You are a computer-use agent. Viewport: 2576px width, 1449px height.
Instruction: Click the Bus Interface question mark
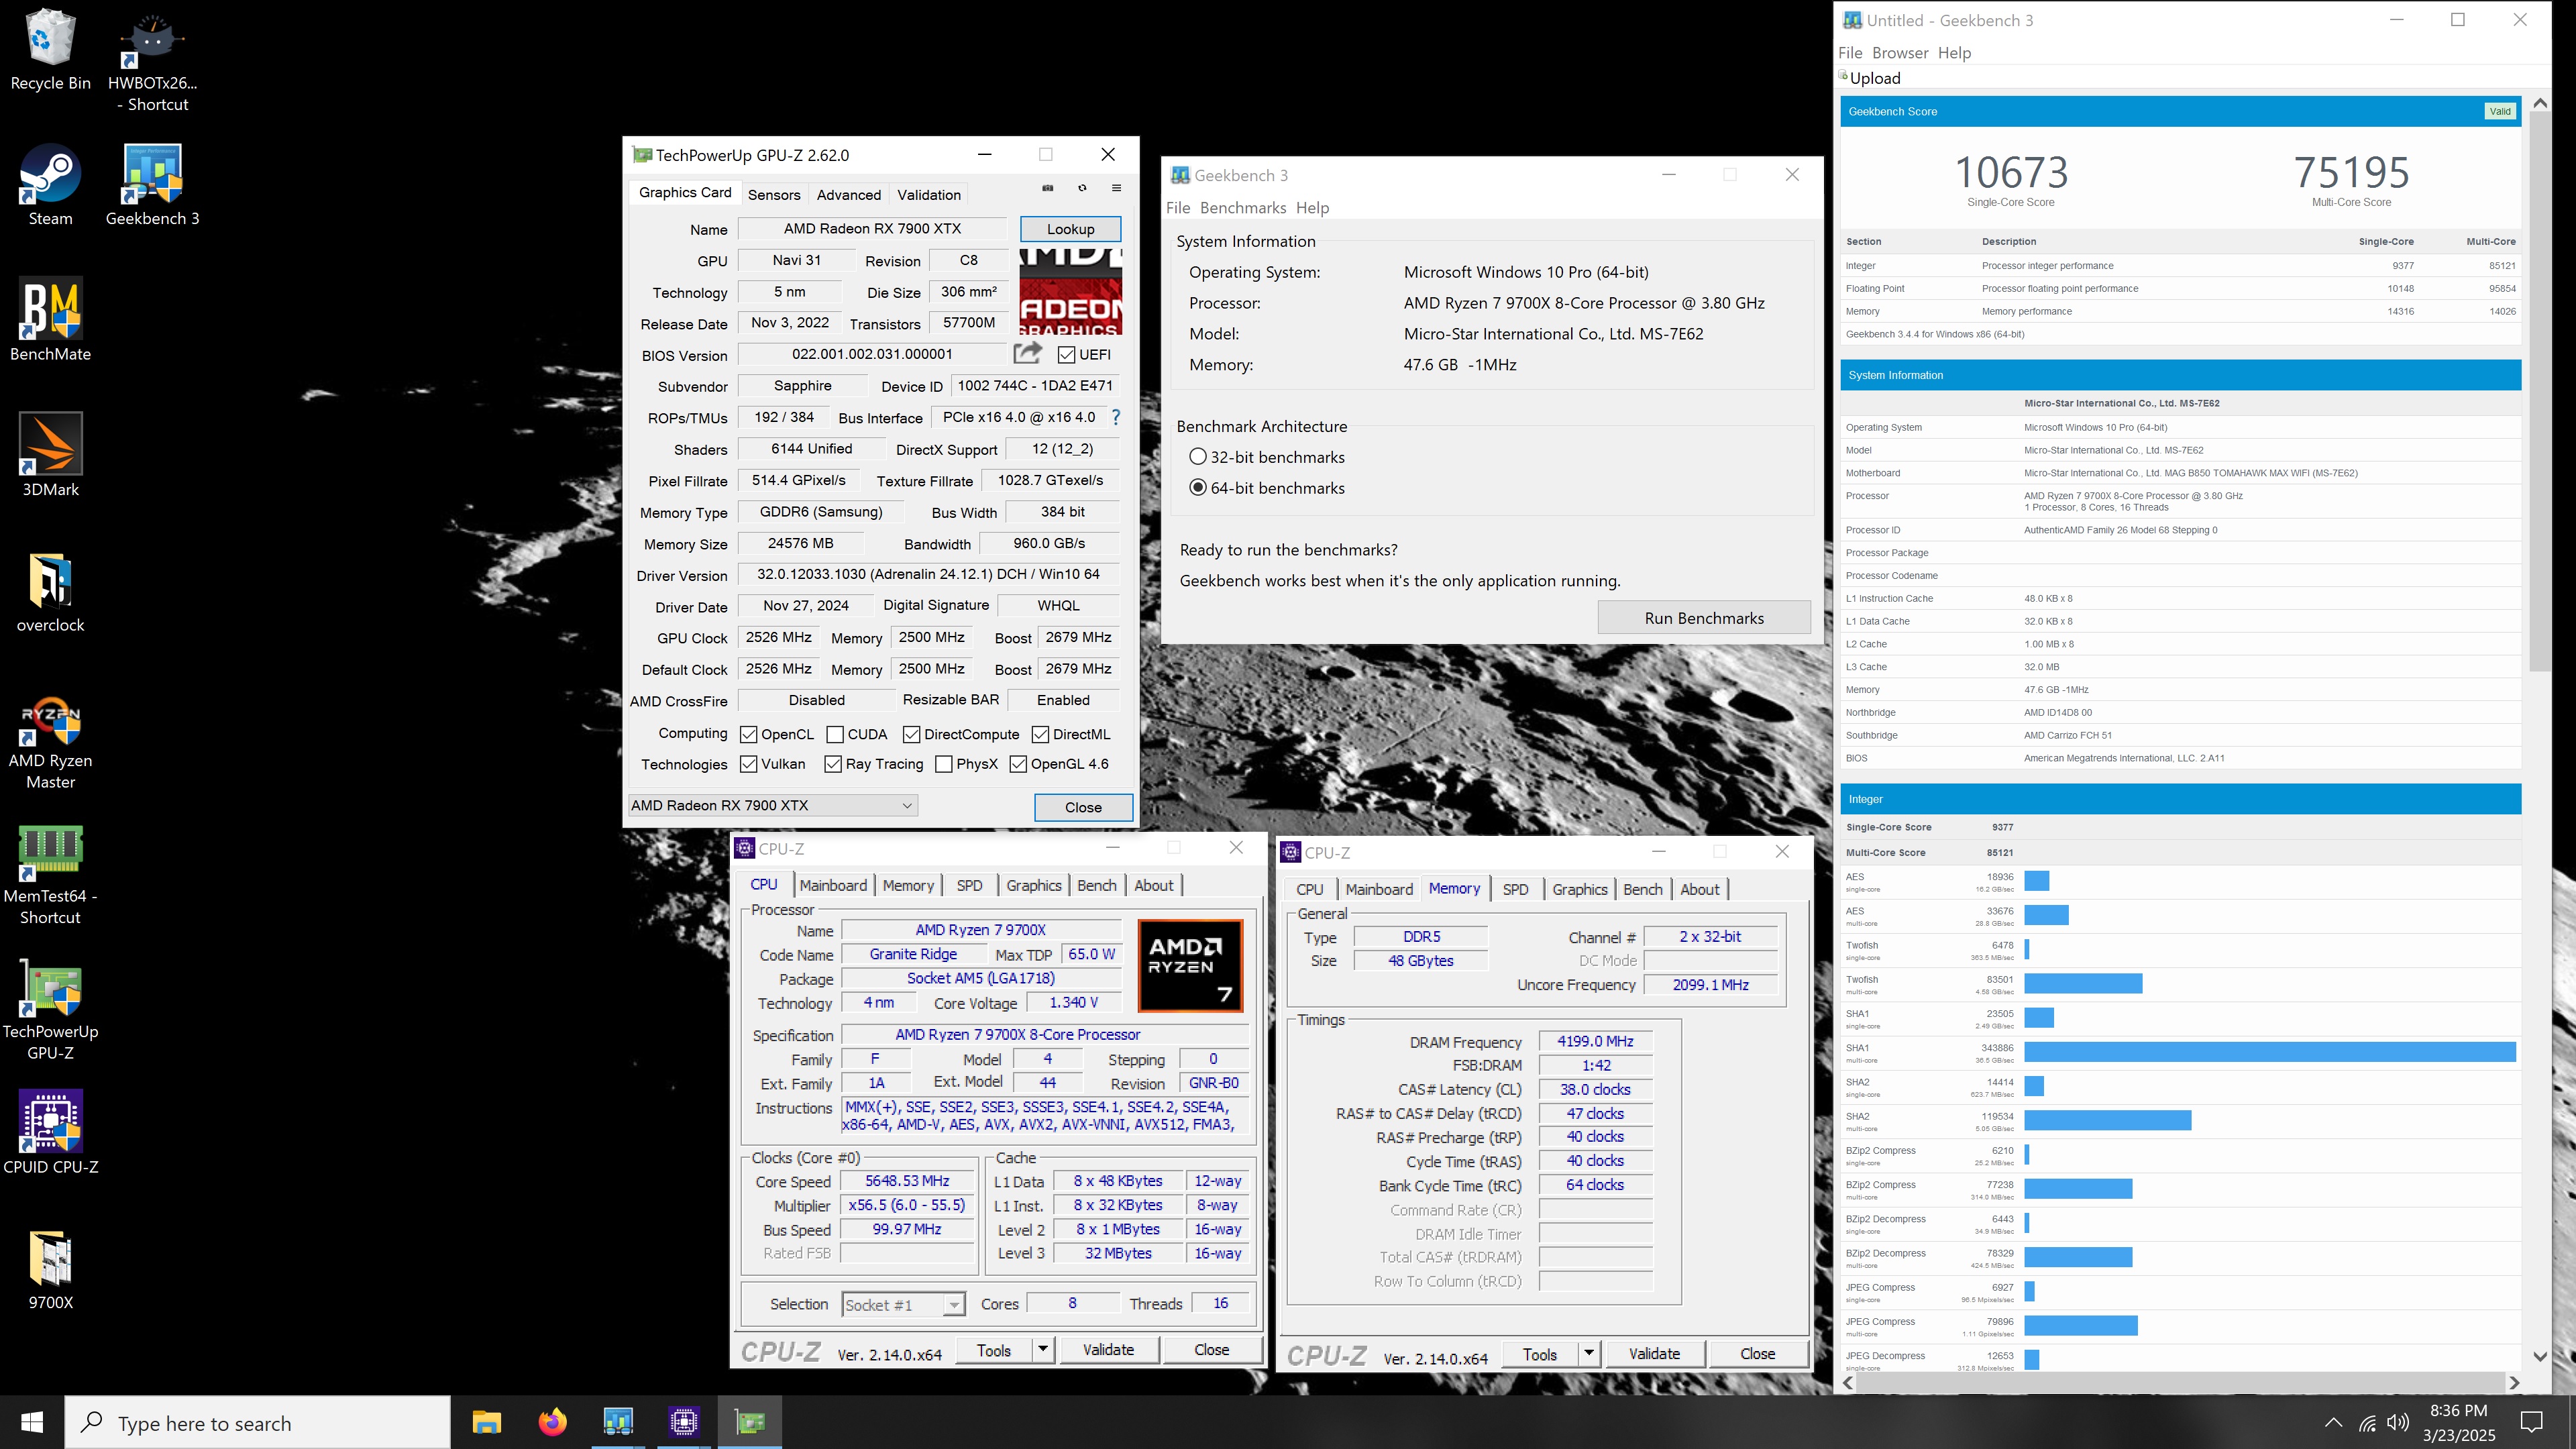[1116, 417]
